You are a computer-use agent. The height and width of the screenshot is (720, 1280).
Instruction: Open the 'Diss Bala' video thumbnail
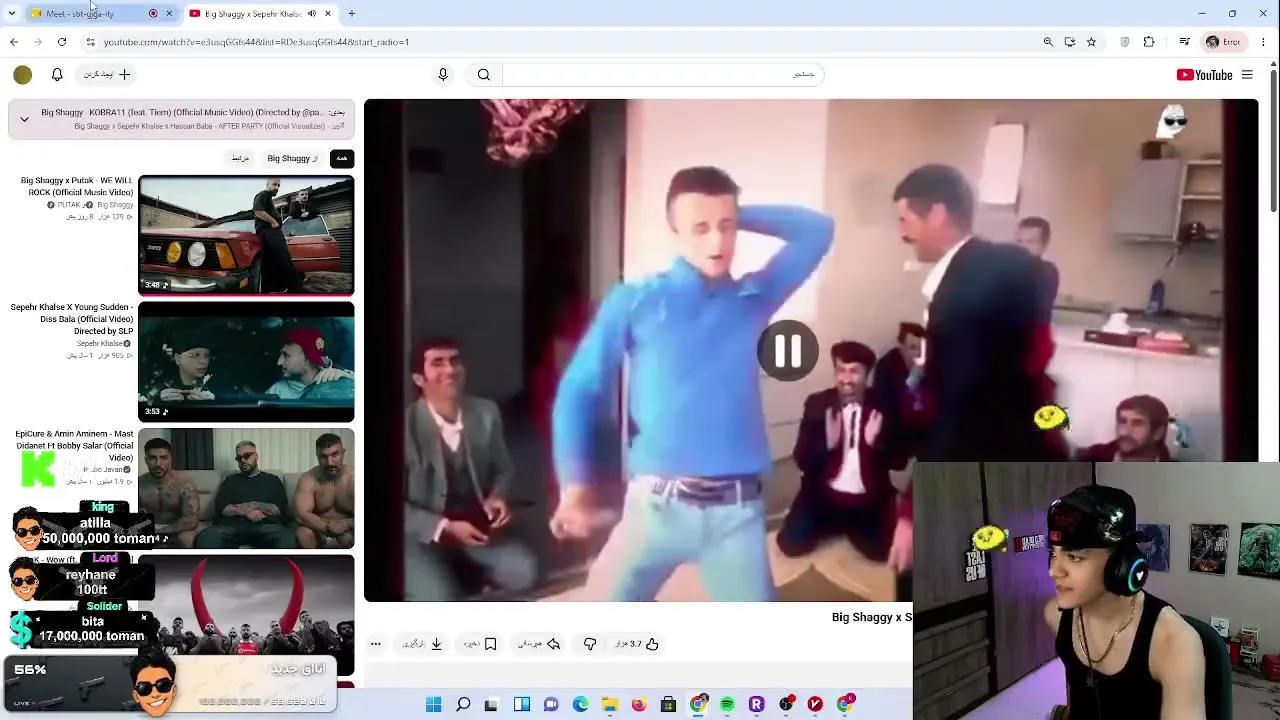tap(246, 361)
